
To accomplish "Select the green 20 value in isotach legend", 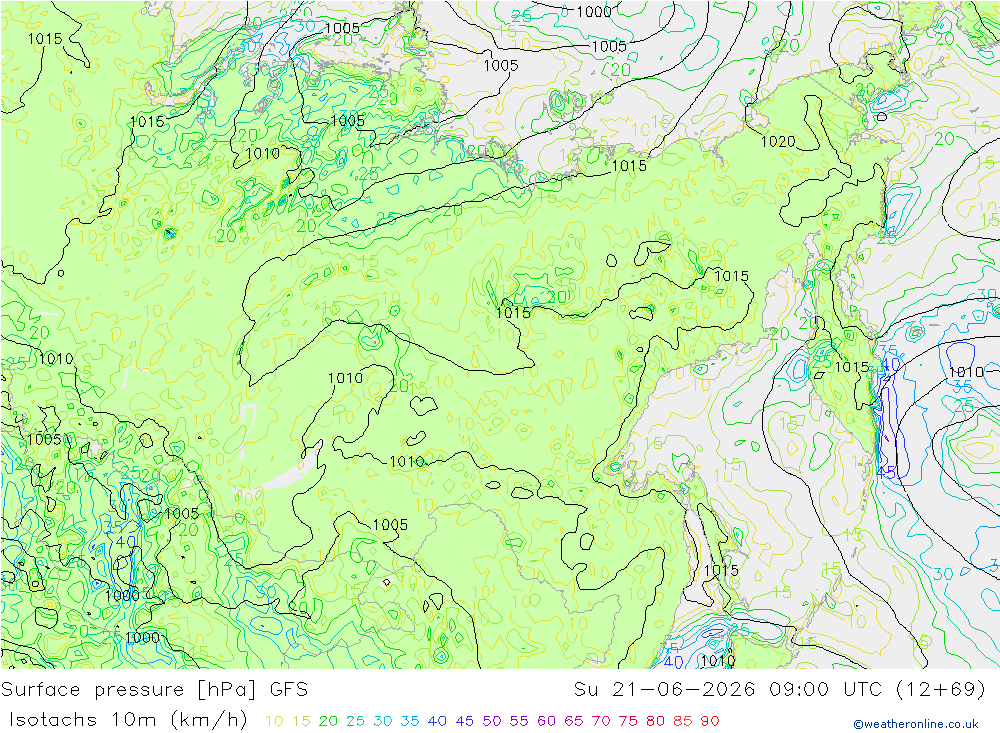I will pyautogui.click(x=328, y=721).
